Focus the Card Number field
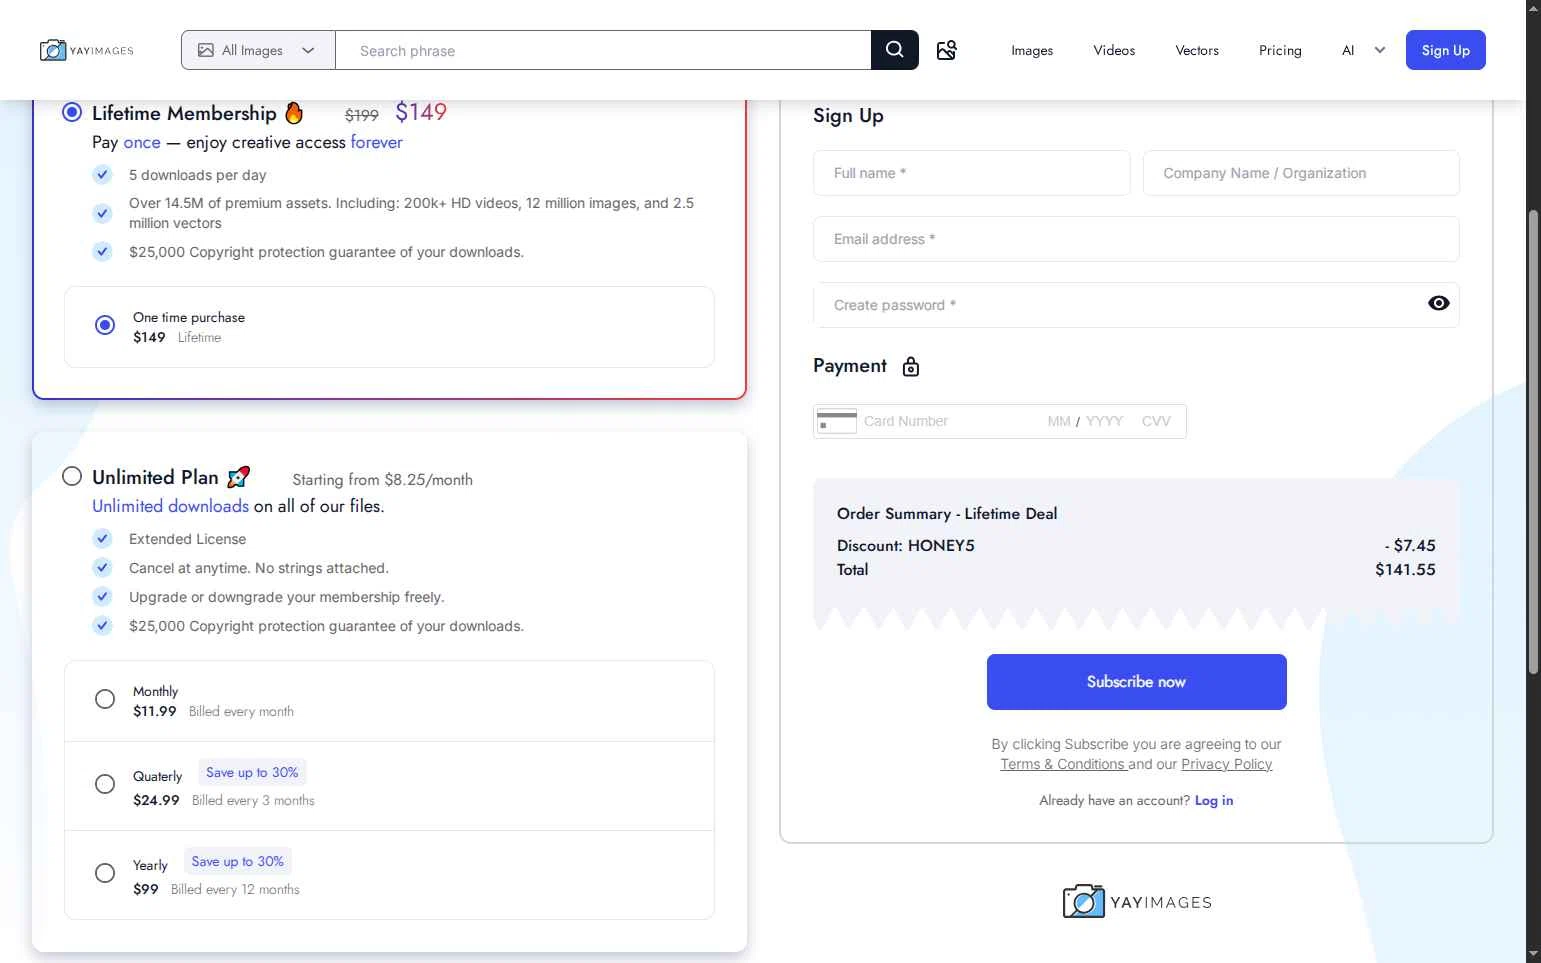This screenshot has width=1541, height=963. 950,421
